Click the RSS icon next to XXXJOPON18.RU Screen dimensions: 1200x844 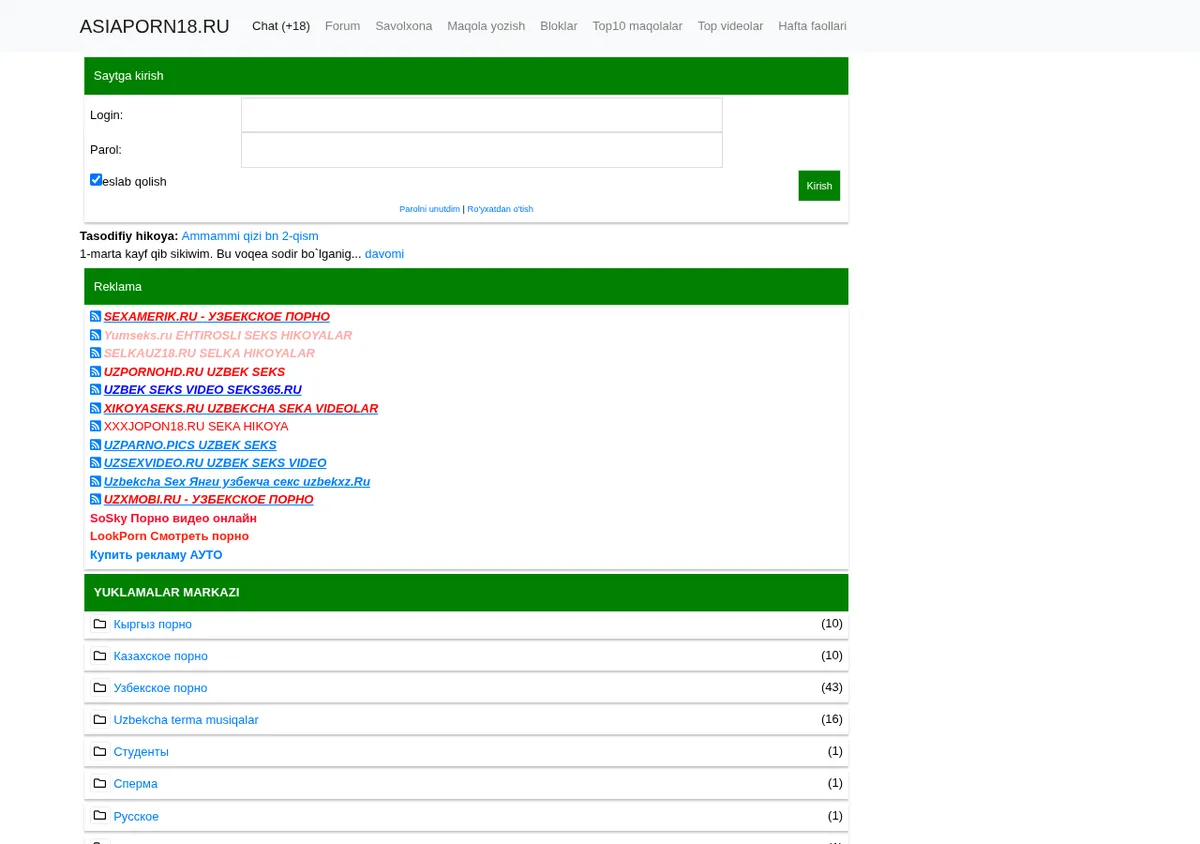(96, 426)
